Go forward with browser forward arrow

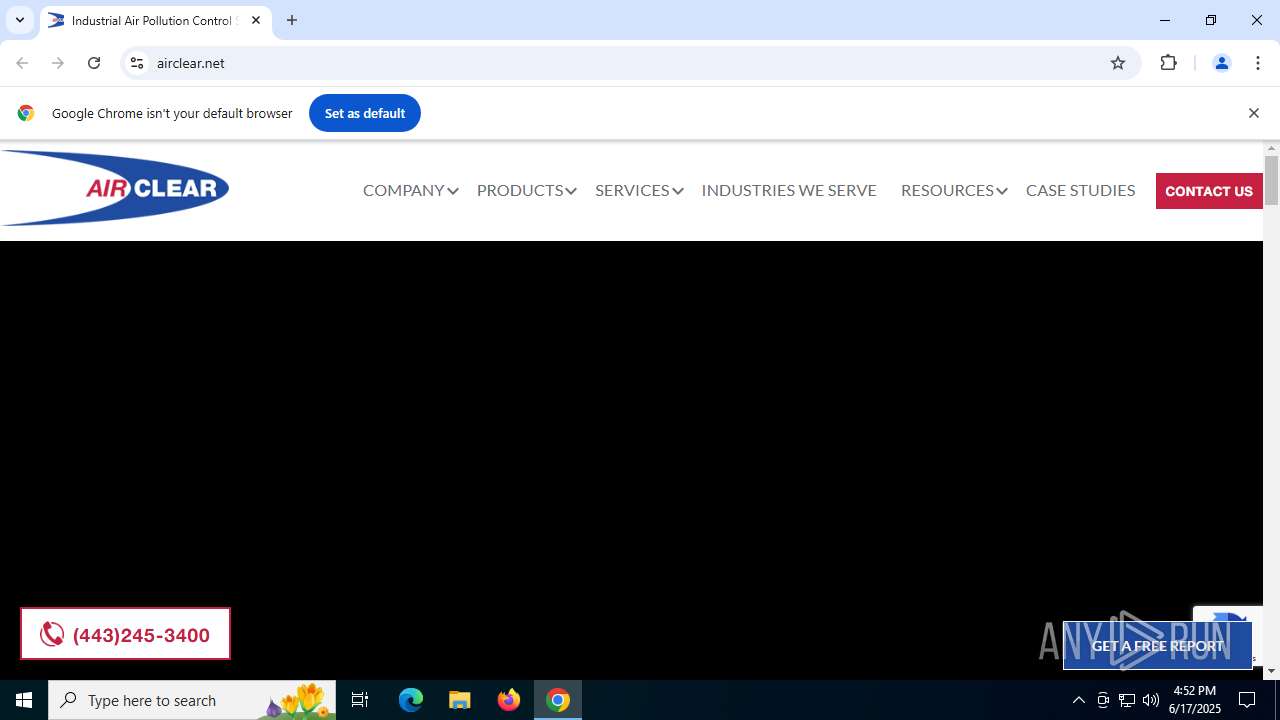(58, 63)
